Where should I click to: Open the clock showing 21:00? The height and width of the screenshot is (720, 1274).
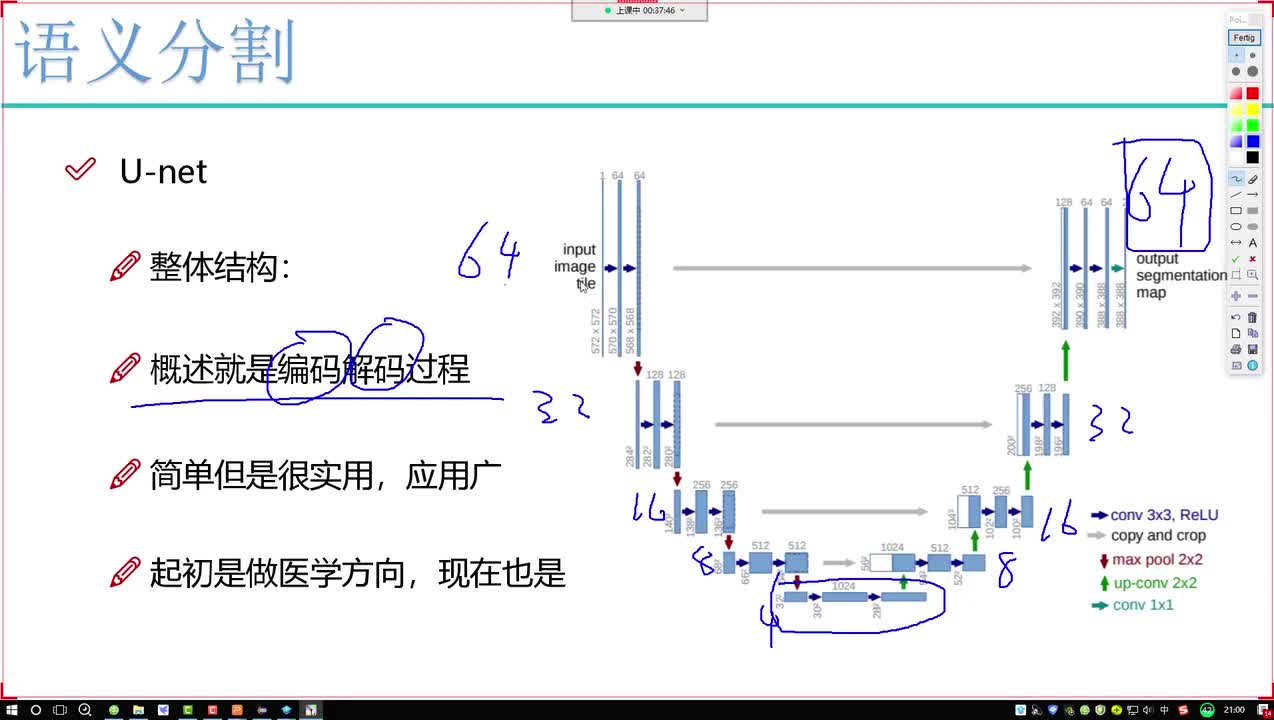click(x=1234, y=710)
